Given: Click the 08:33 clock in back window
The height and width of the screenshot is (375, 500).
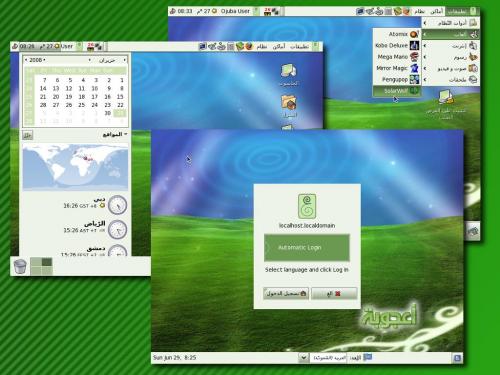Looking at the screenshot, I should tap(185, 11).
